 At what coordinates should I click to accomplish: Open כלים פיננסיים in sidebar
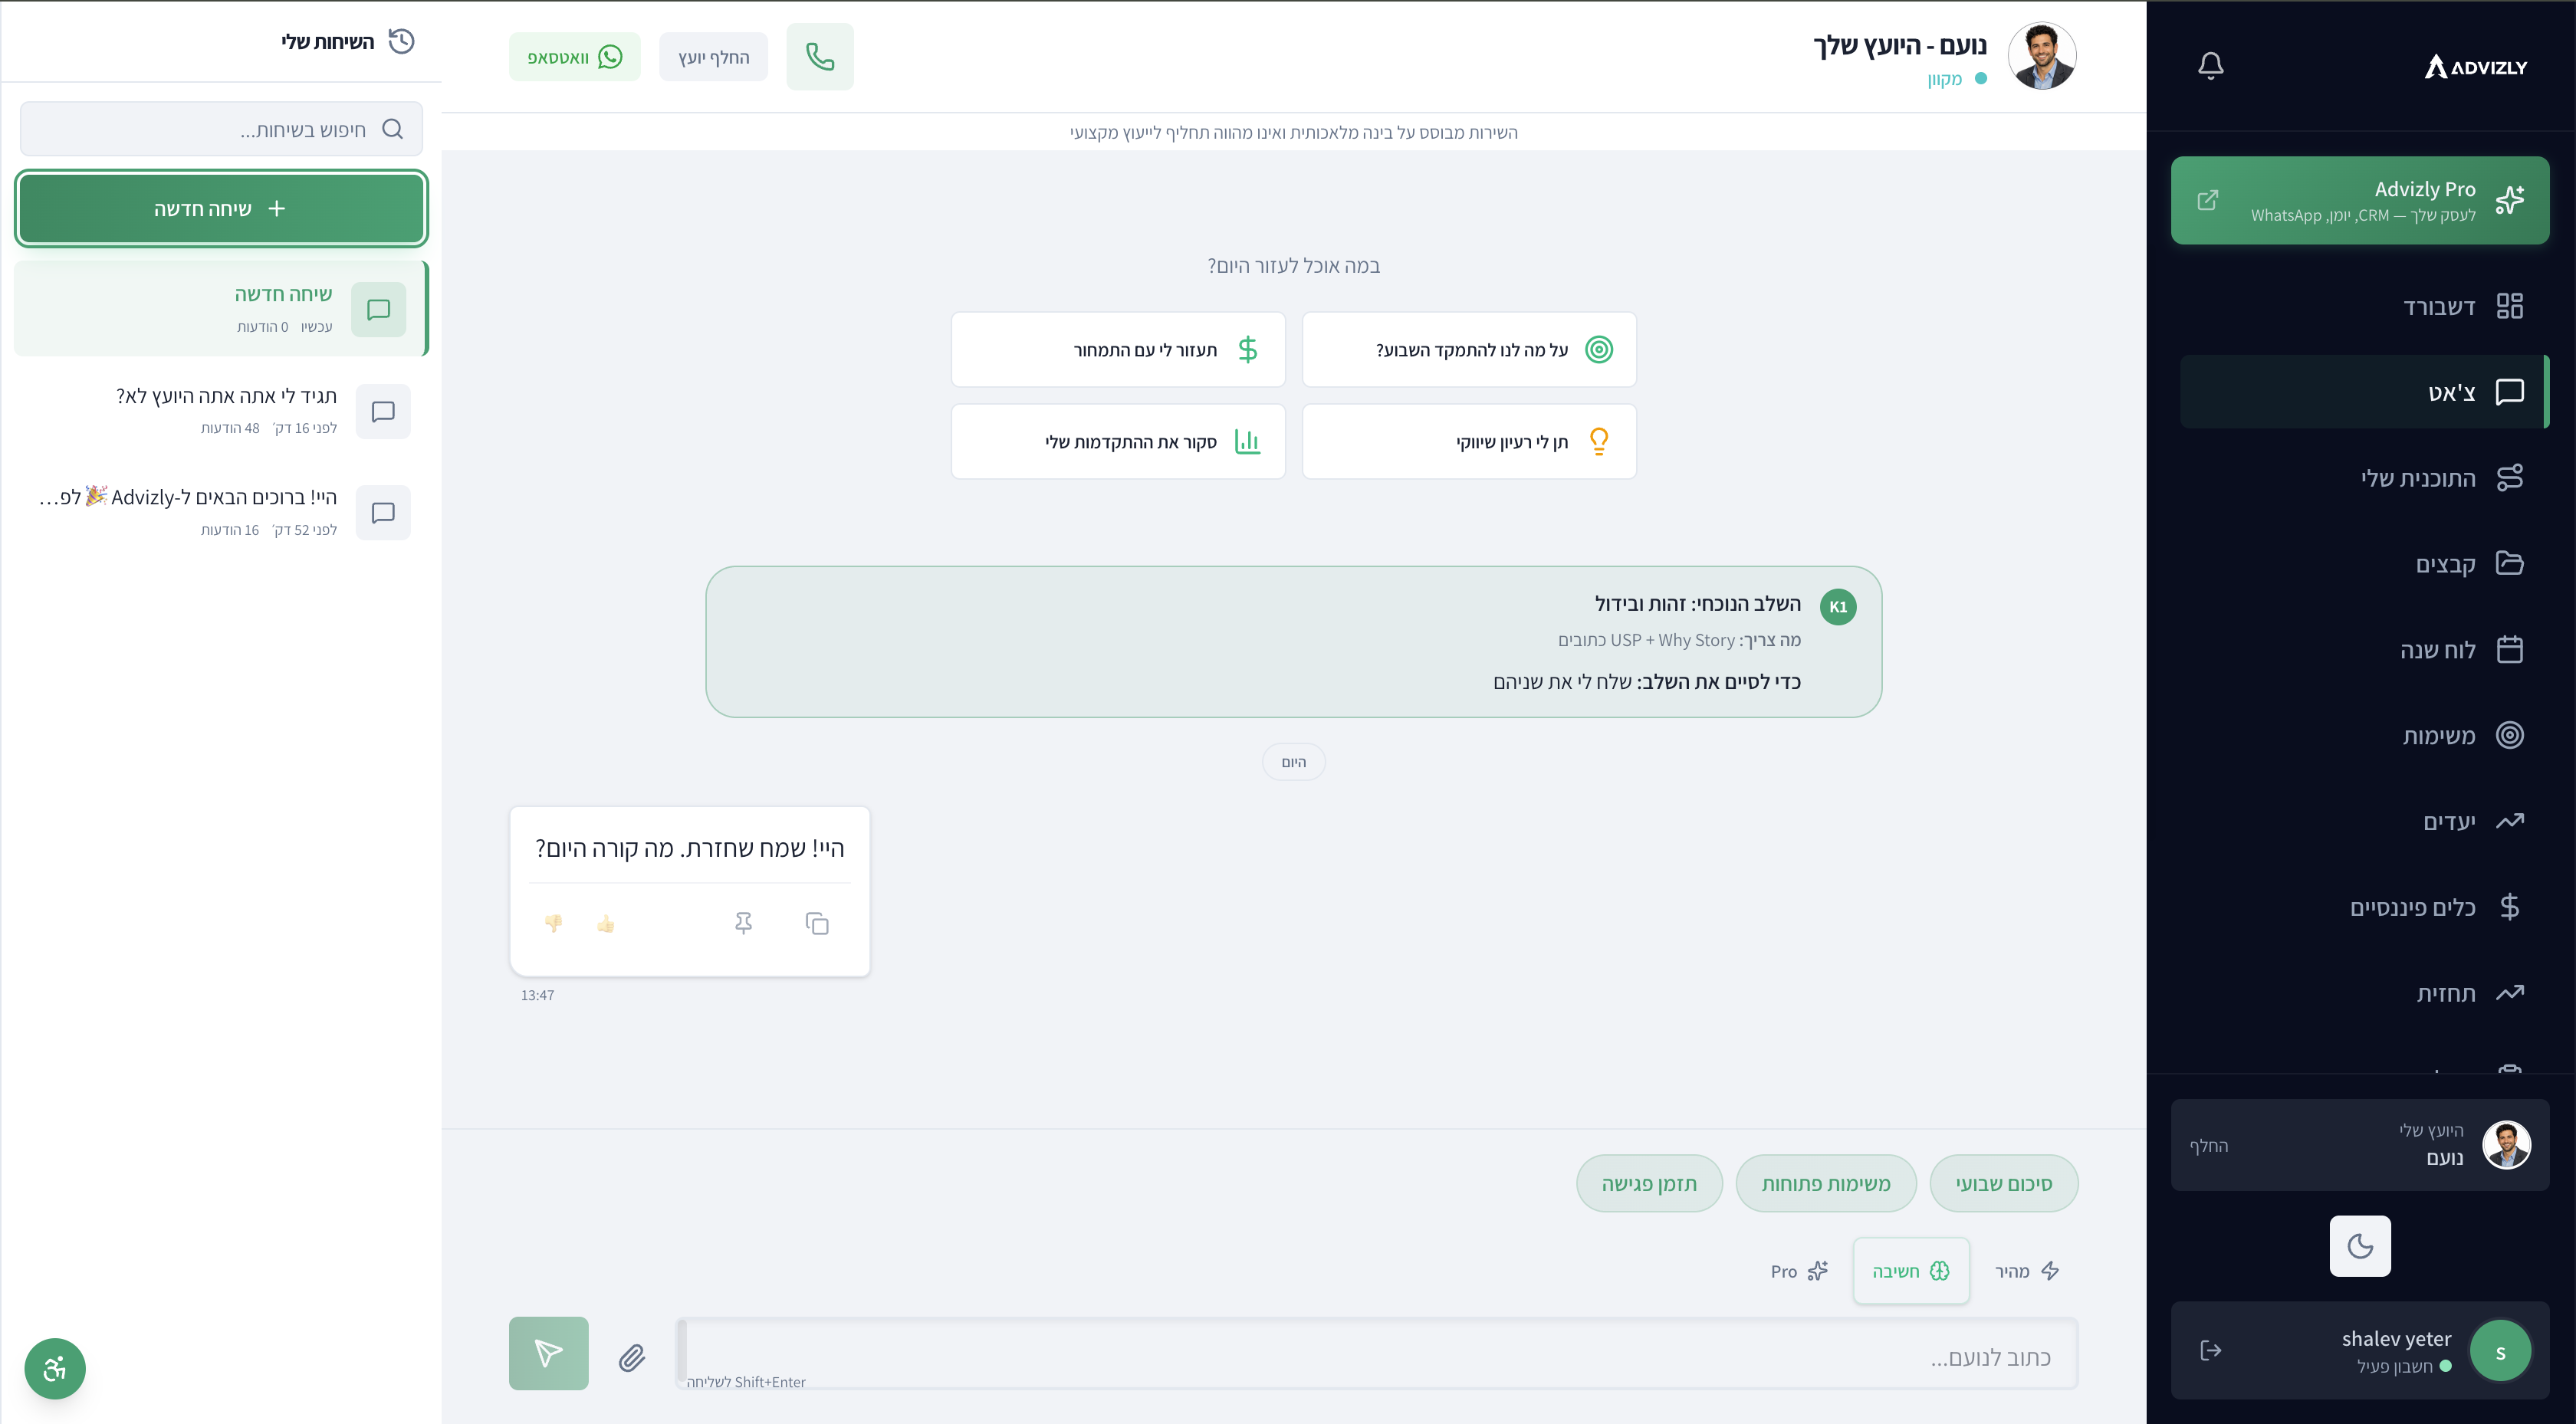2364,907
